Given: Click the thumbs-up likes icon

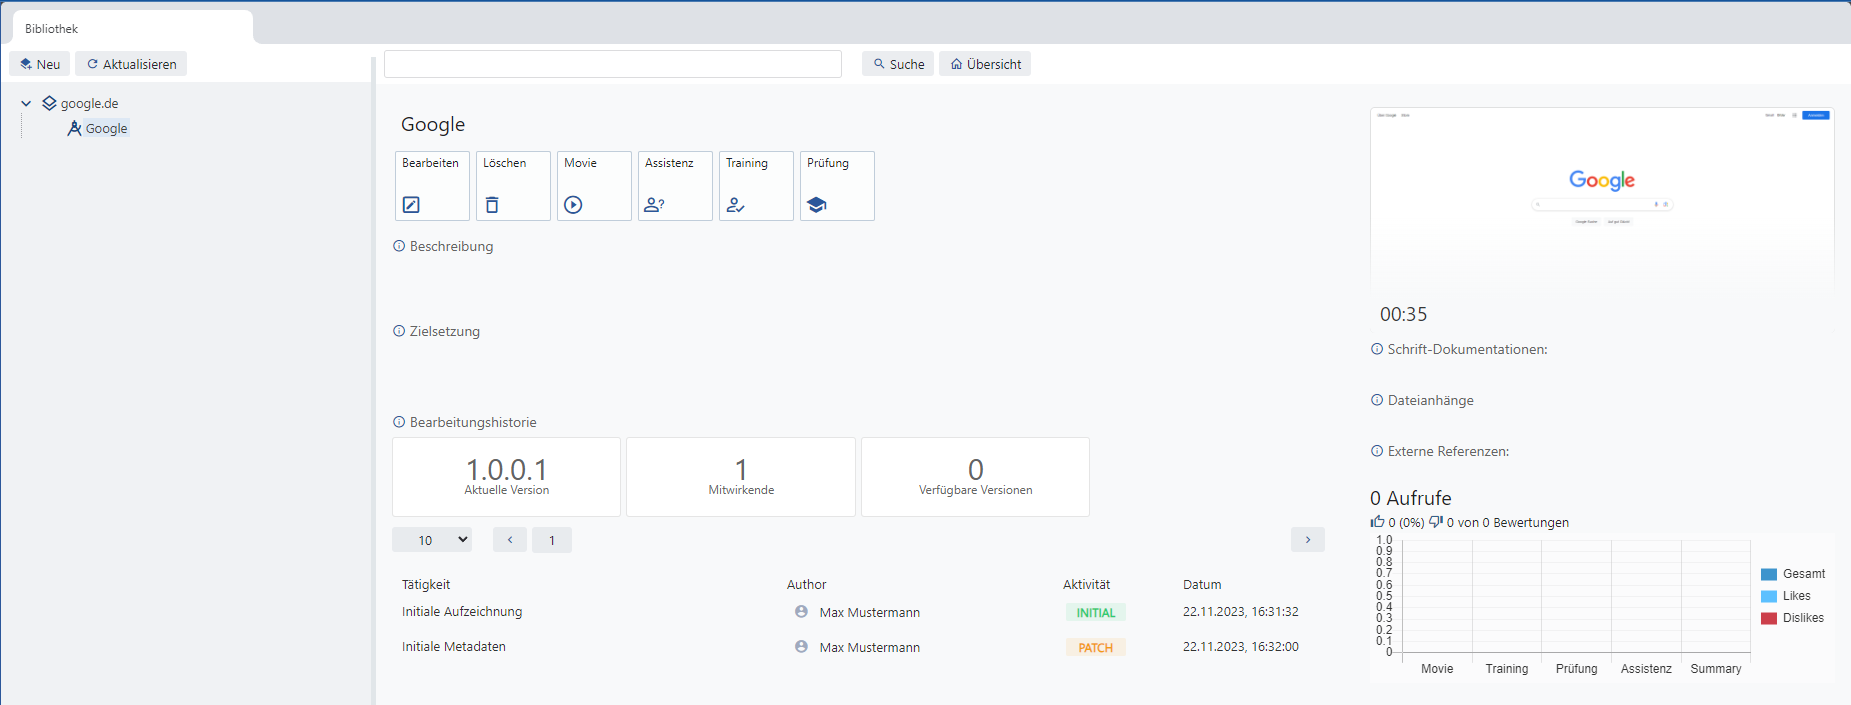Looking at the screenshot, I should (1377, 522).
